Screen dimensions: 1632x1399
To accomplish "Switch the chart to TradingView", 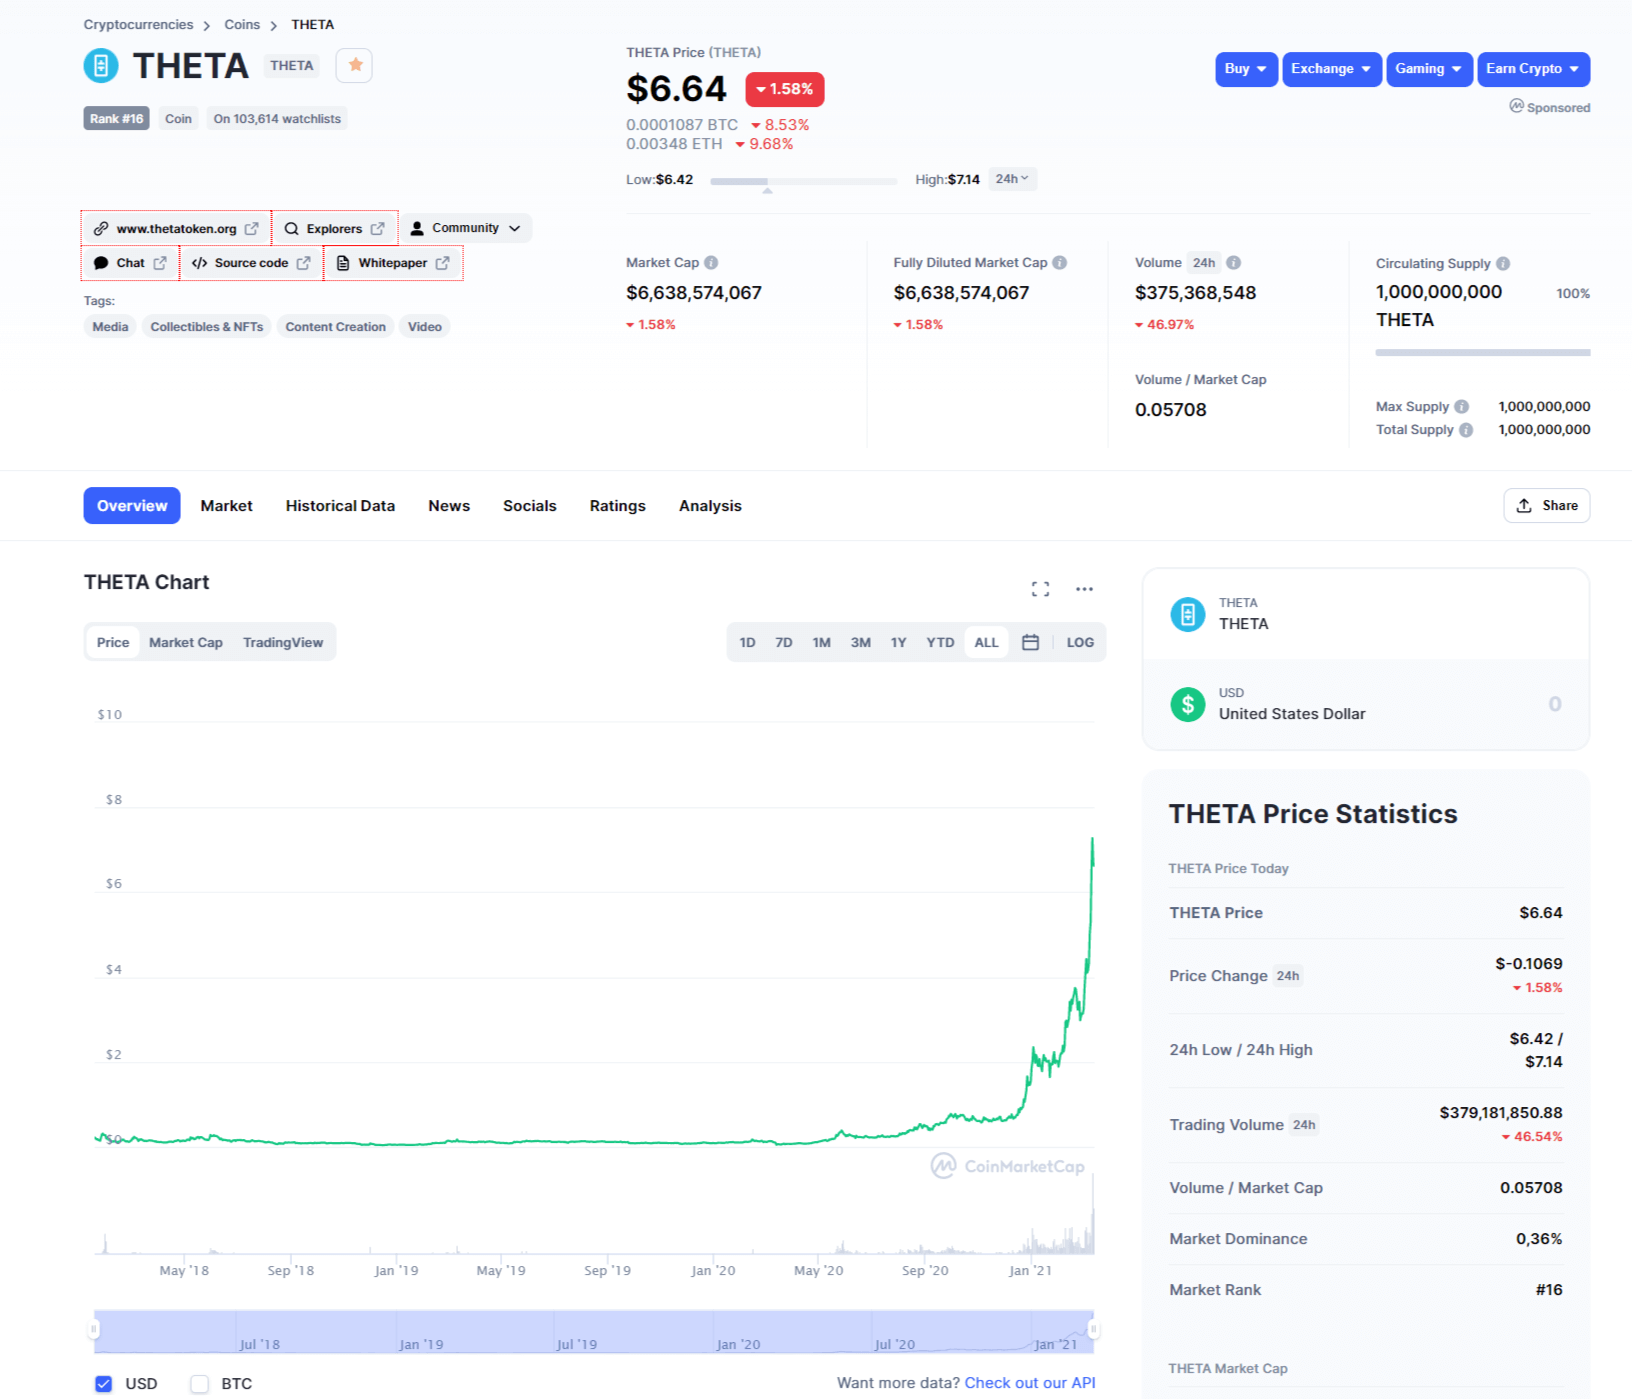I will tap(283, 642).
